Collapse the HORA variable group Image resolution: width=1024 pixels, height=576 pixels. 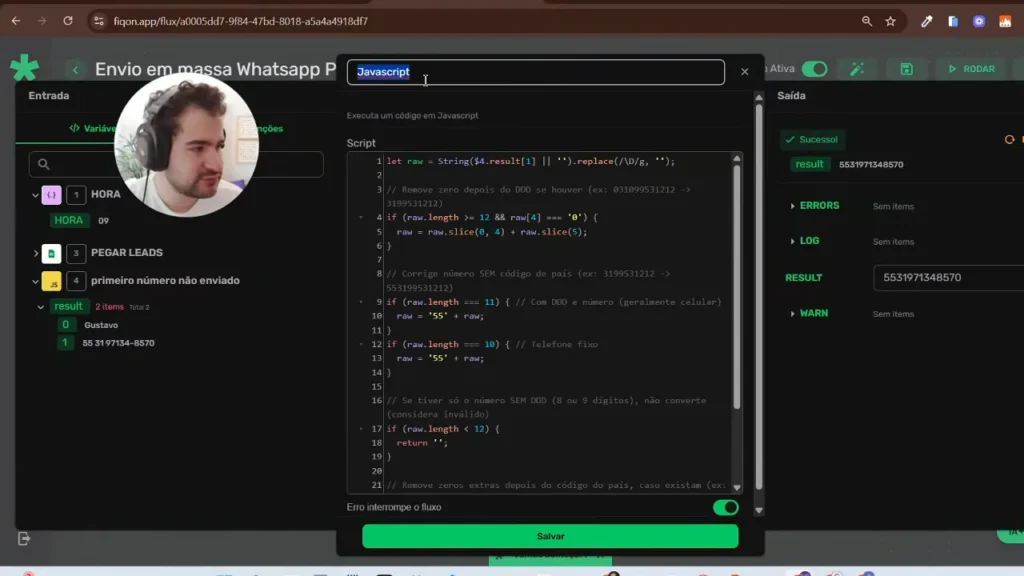[x=36, y=195]
